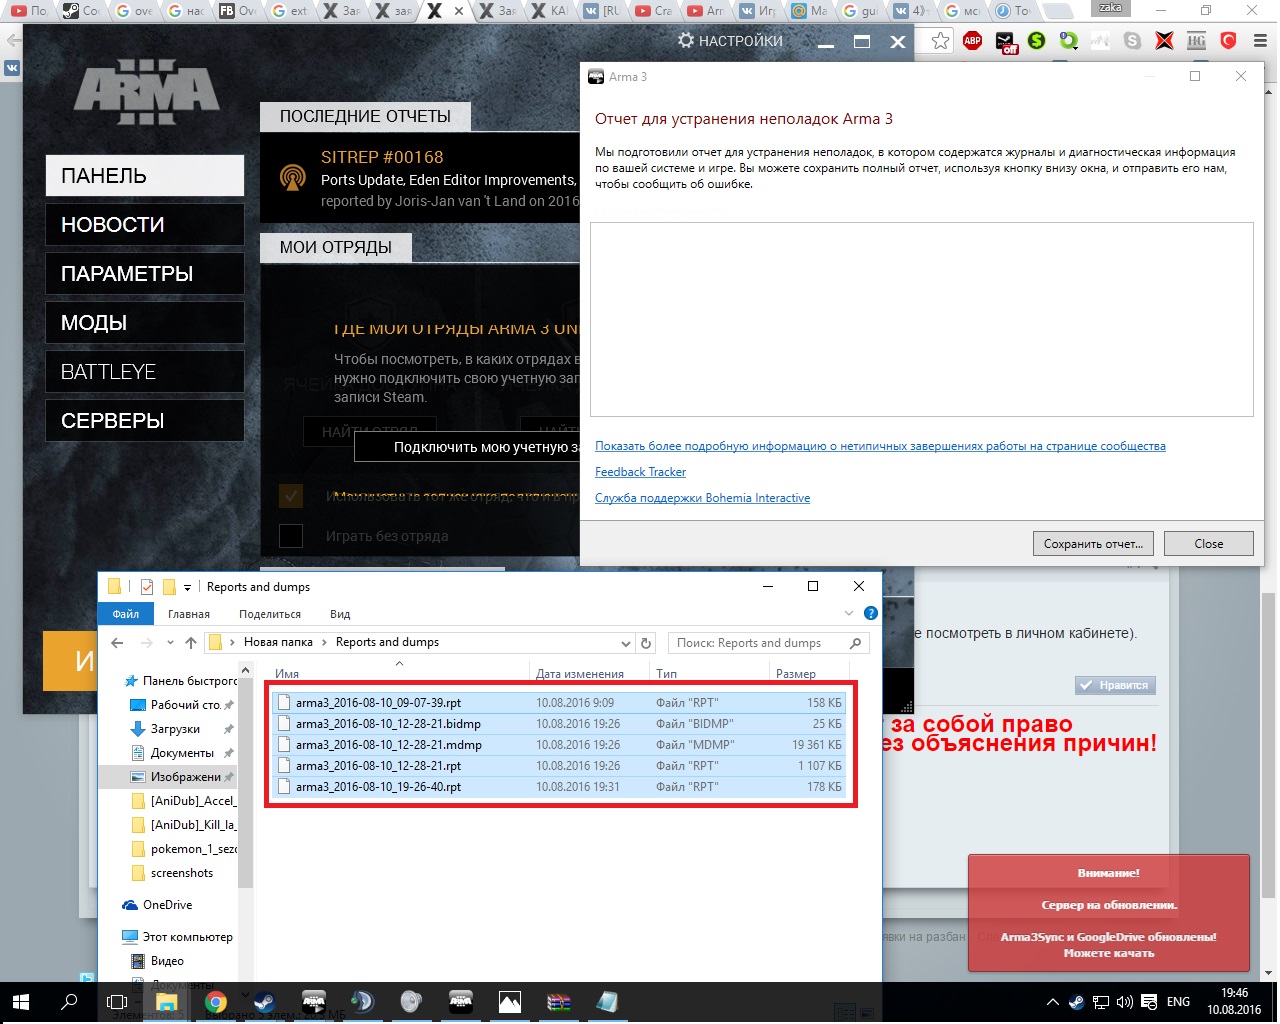Click the Нравится like button

click(x=1115, y=685)
